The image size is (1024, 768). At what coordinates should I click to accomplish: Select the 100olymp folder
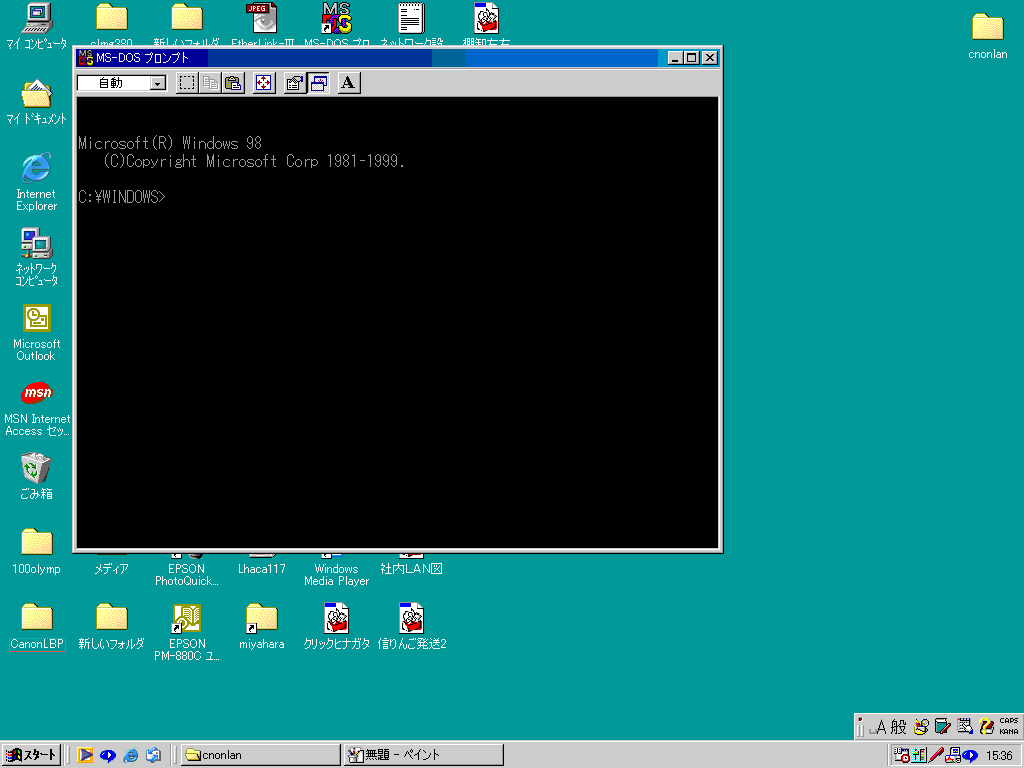tap(37, 551)
